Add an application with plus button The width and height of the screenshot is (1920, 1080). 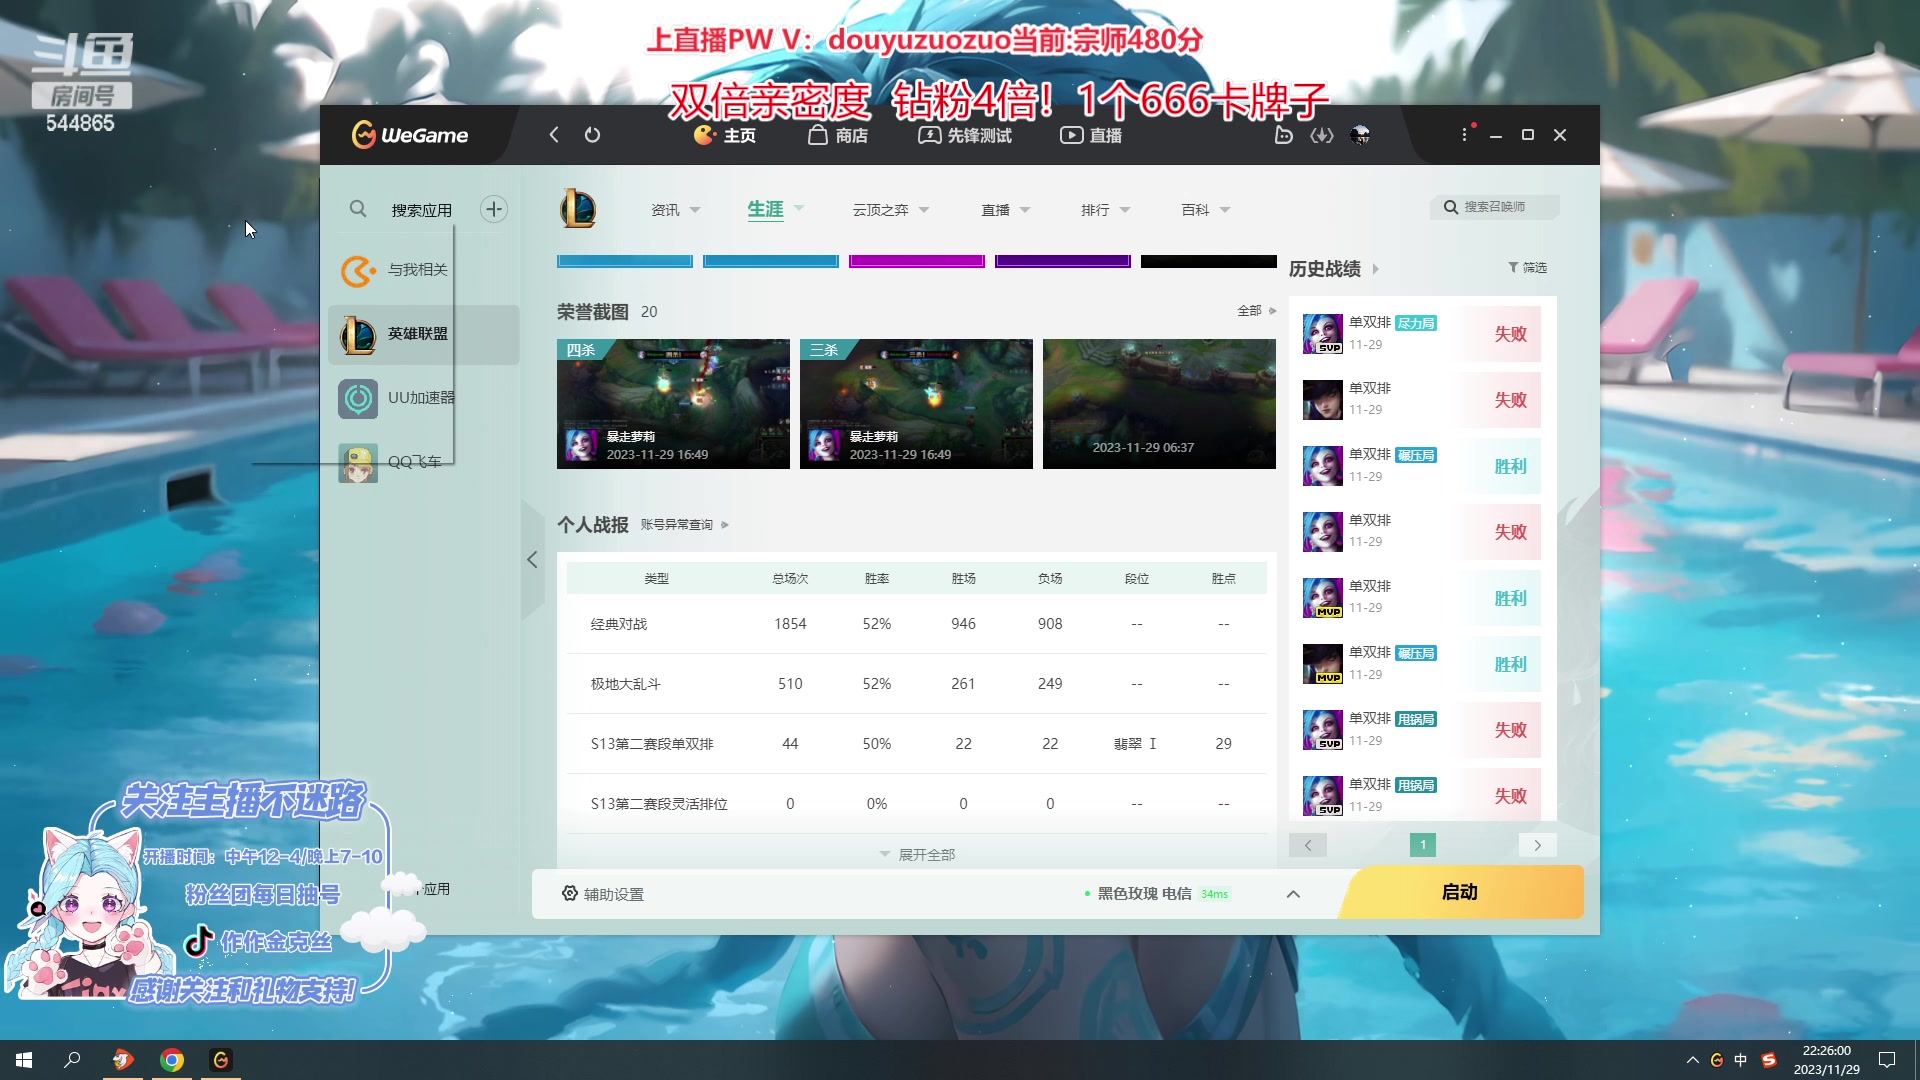click(494, 209)
